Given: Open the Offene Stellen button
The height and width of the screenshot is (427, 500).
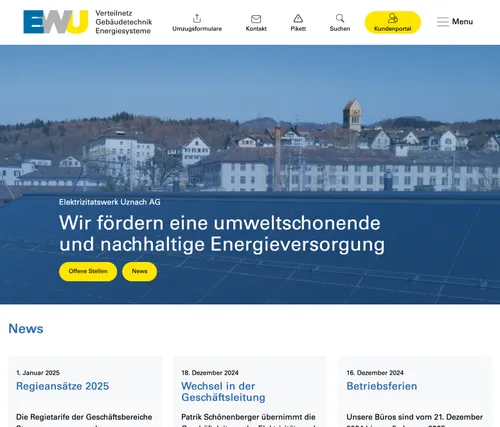Looking at the screenshot, I should point(88,271).
